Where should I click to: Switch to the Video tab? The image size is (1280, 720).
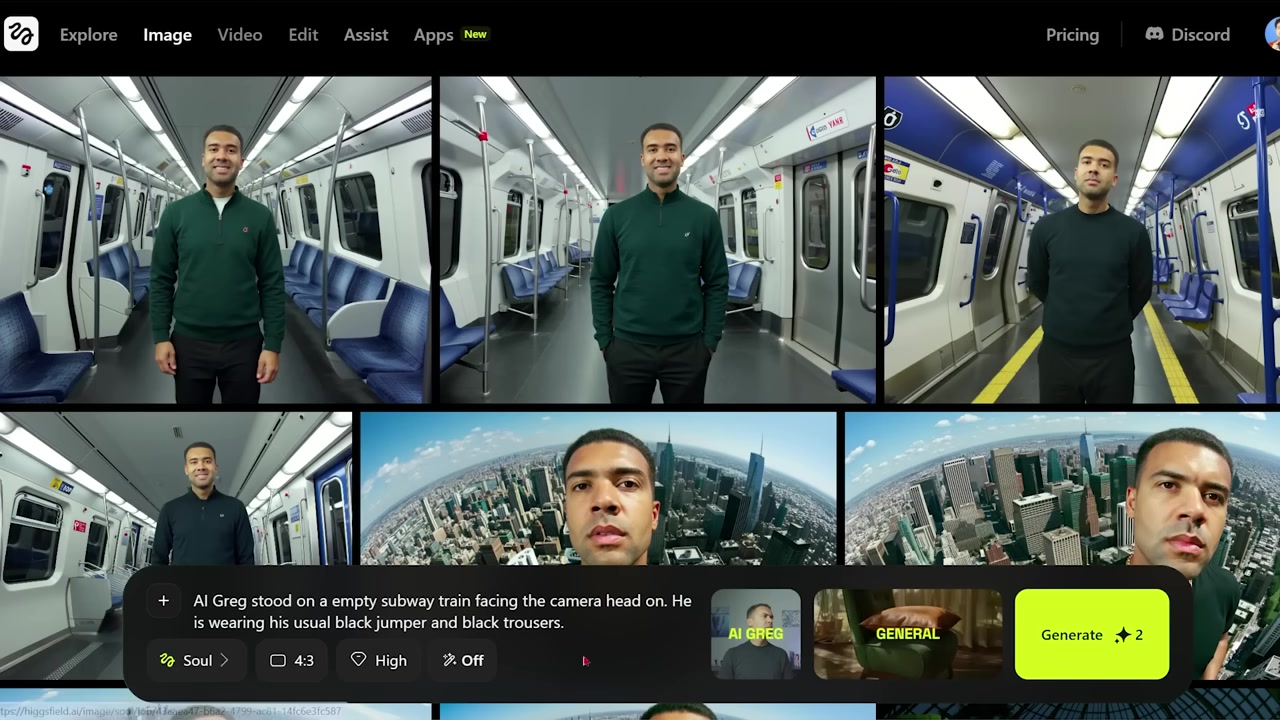pos(240,34)
